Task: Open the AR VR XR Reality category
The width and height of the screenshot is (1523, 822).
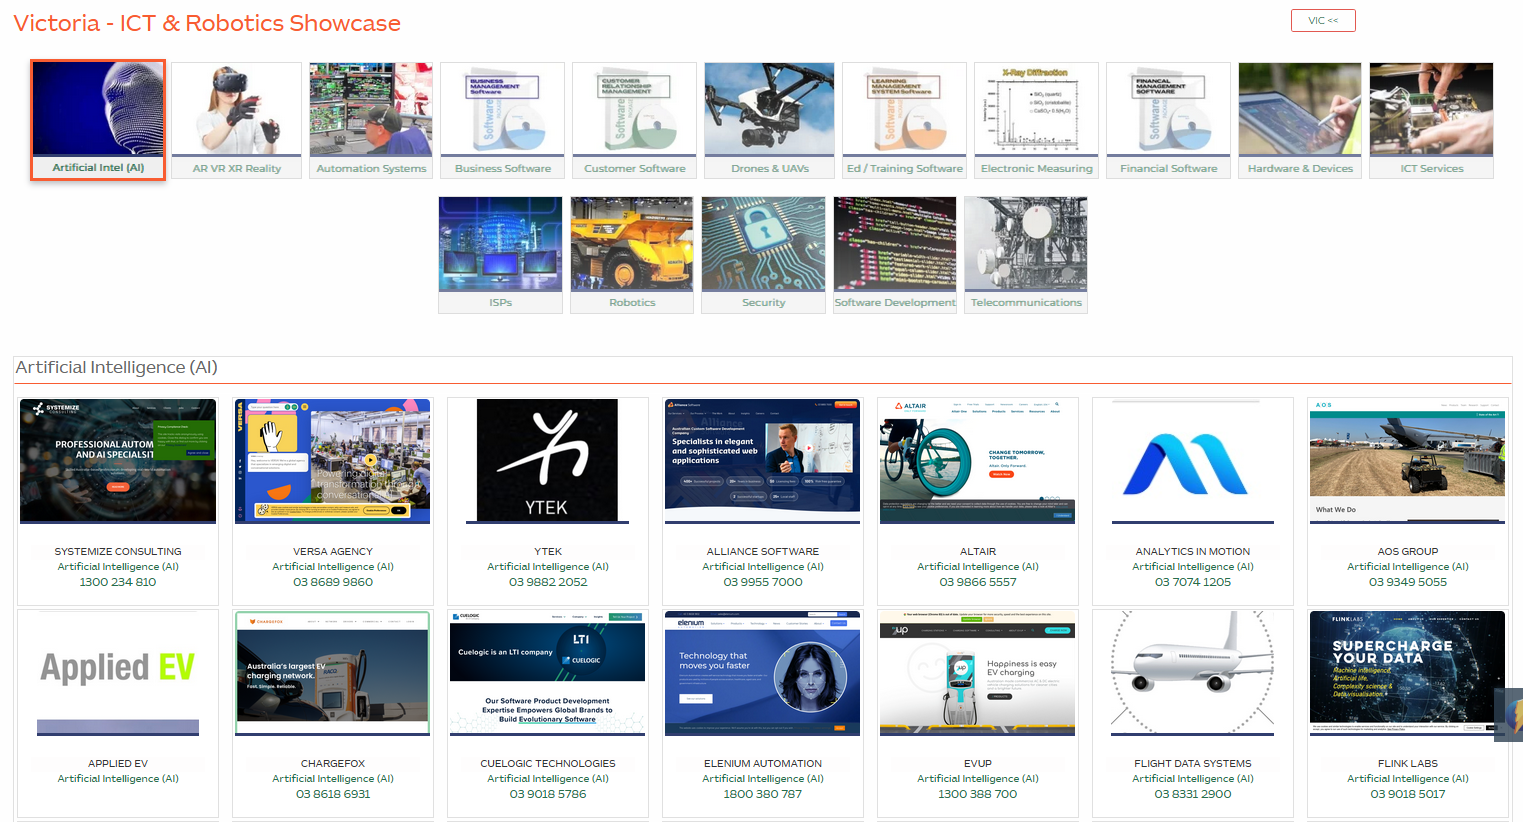Action: (x=236, y=119)
